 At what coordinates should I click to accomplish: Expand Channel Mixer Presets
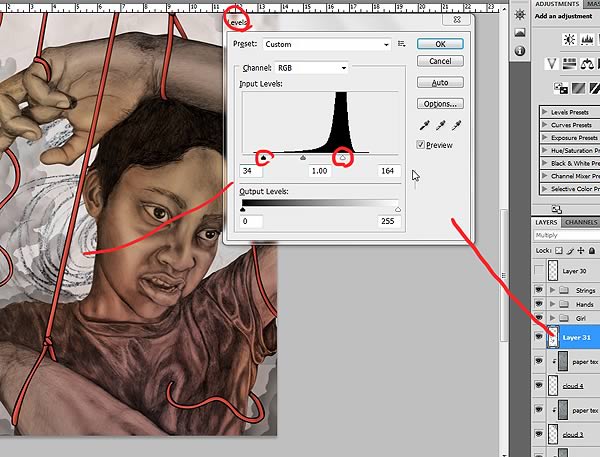tap(545, 176)
